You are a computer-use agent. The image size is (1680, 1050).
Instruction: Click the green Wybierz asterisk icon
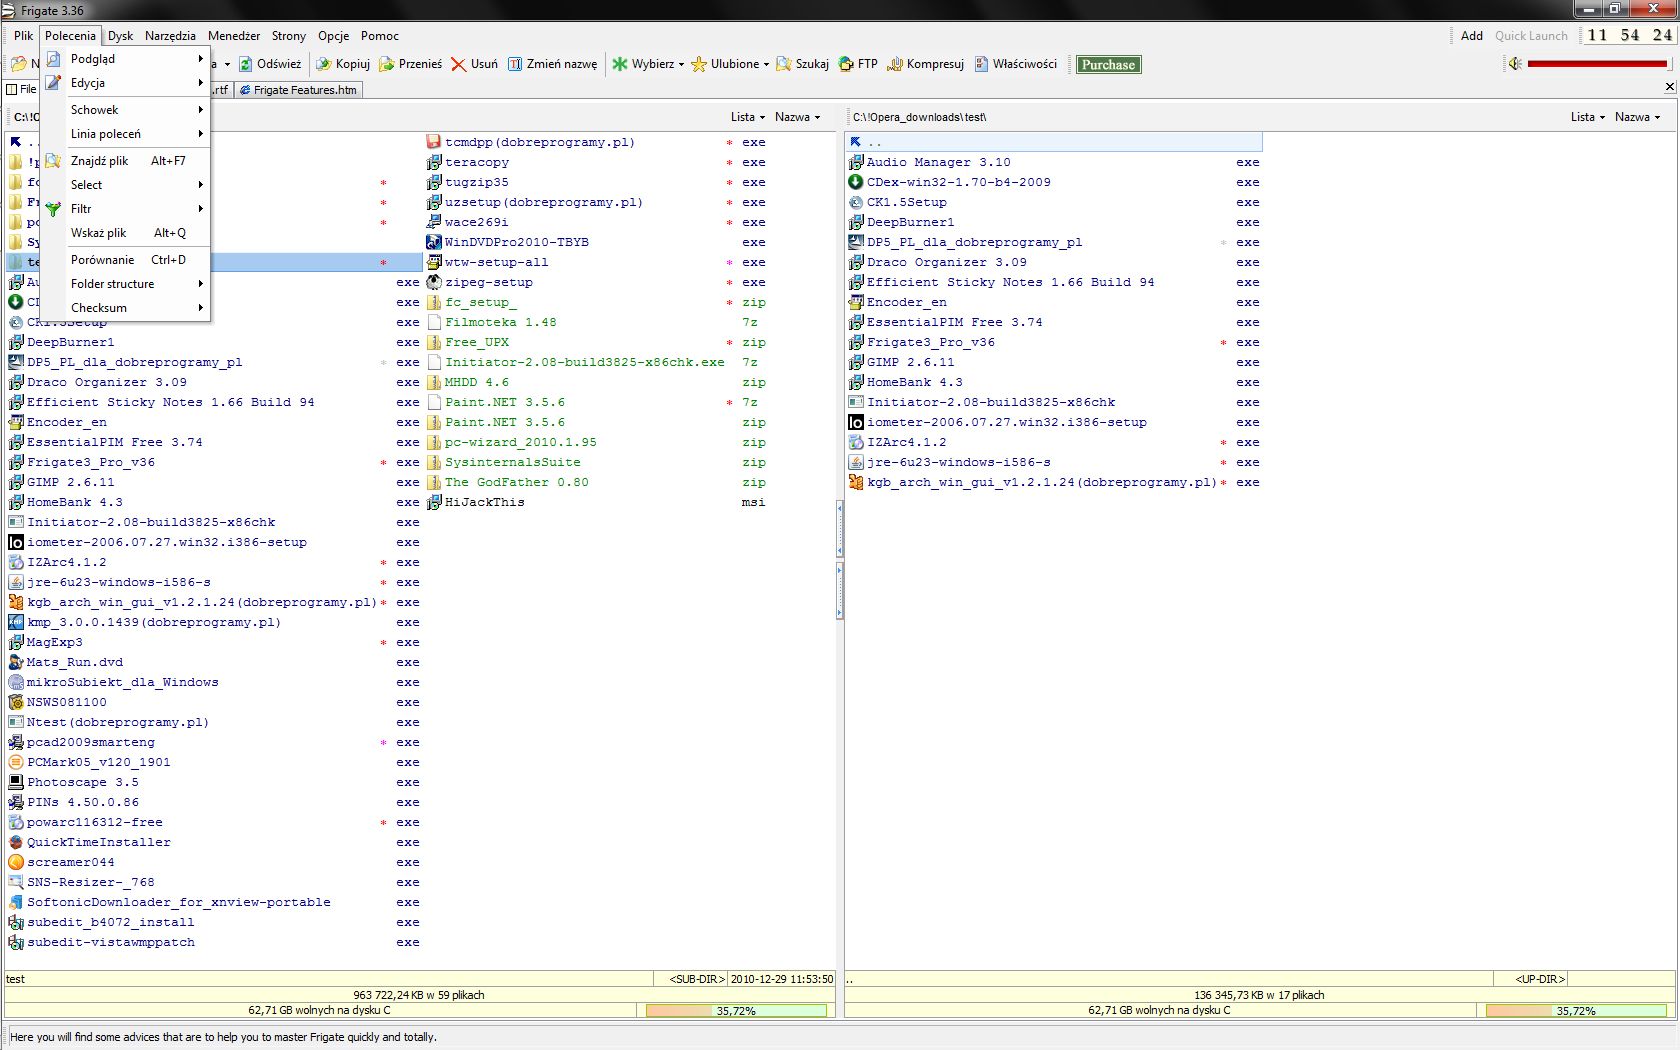pyautogui.click(x=620, y=64)
